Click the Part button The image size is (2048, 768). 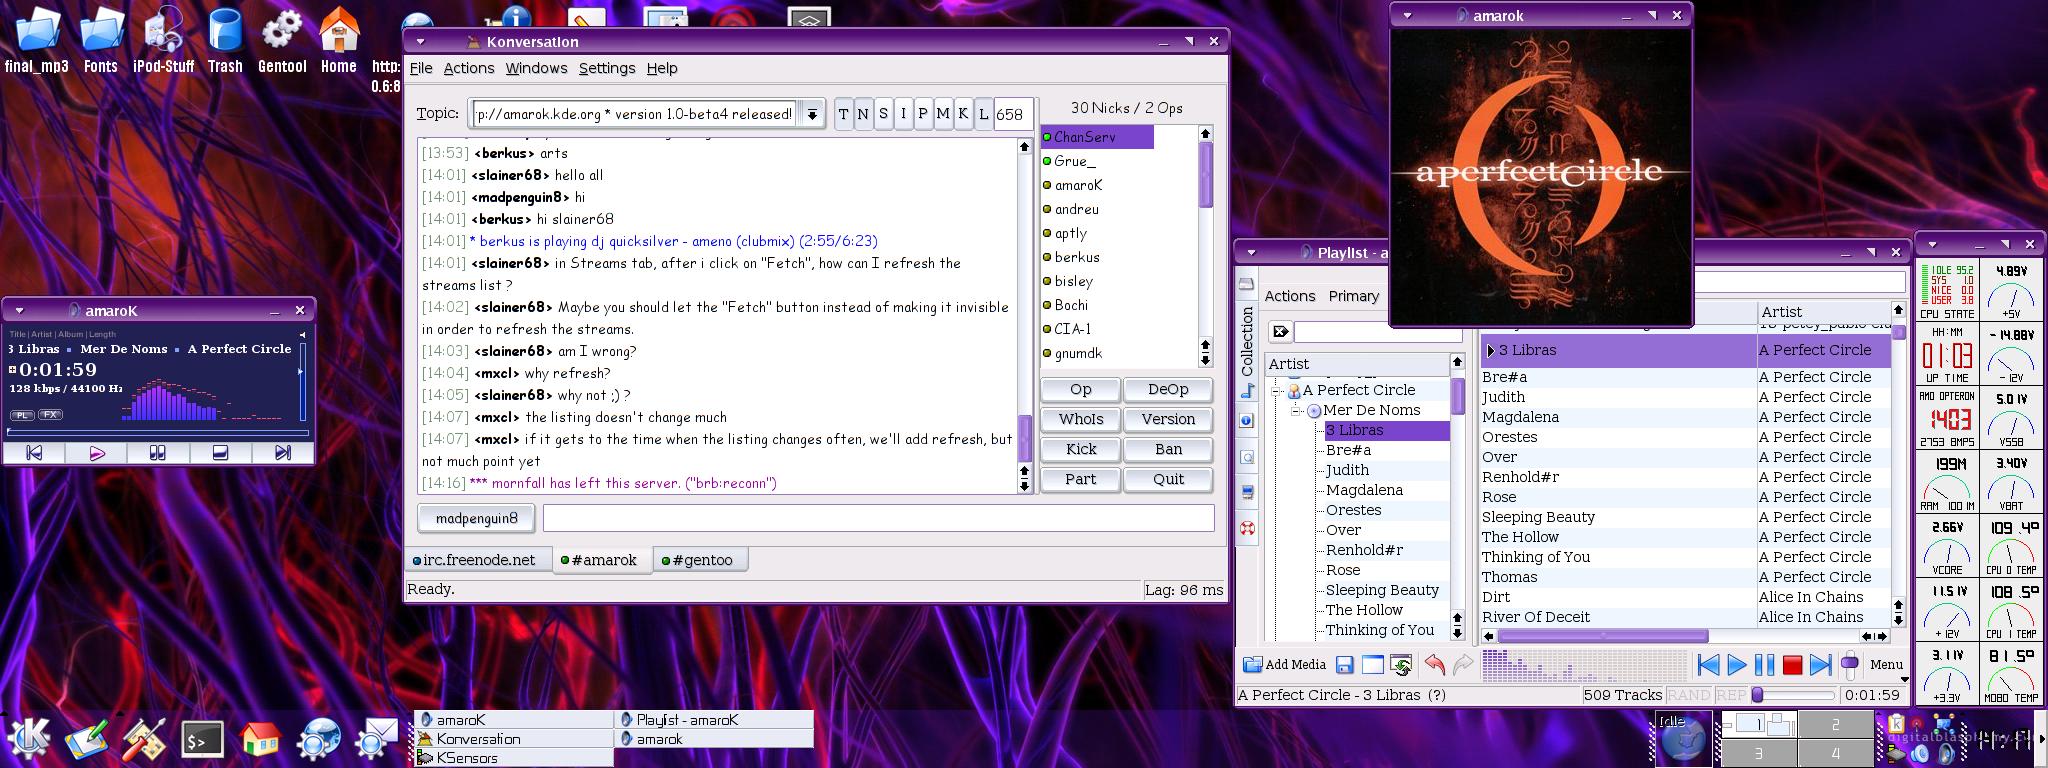click(1080, 479)
